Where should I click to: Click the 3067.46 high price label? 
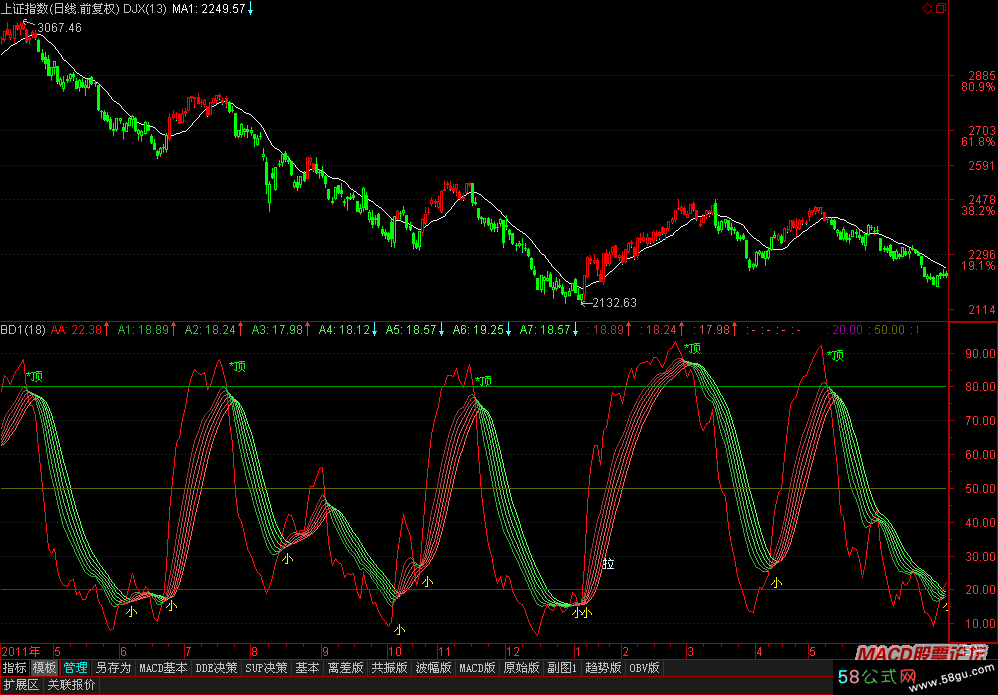pyautogui.click(x=59, y=28)
